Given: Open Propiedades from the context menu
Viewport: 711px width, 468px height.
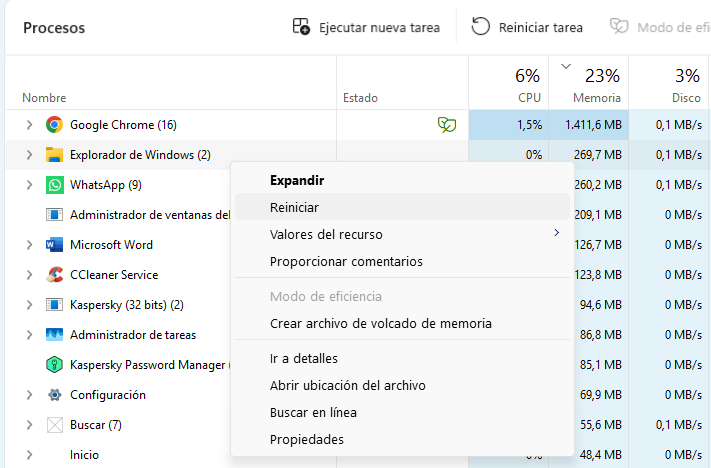Looking at the screenshot, I should (402, 439).
